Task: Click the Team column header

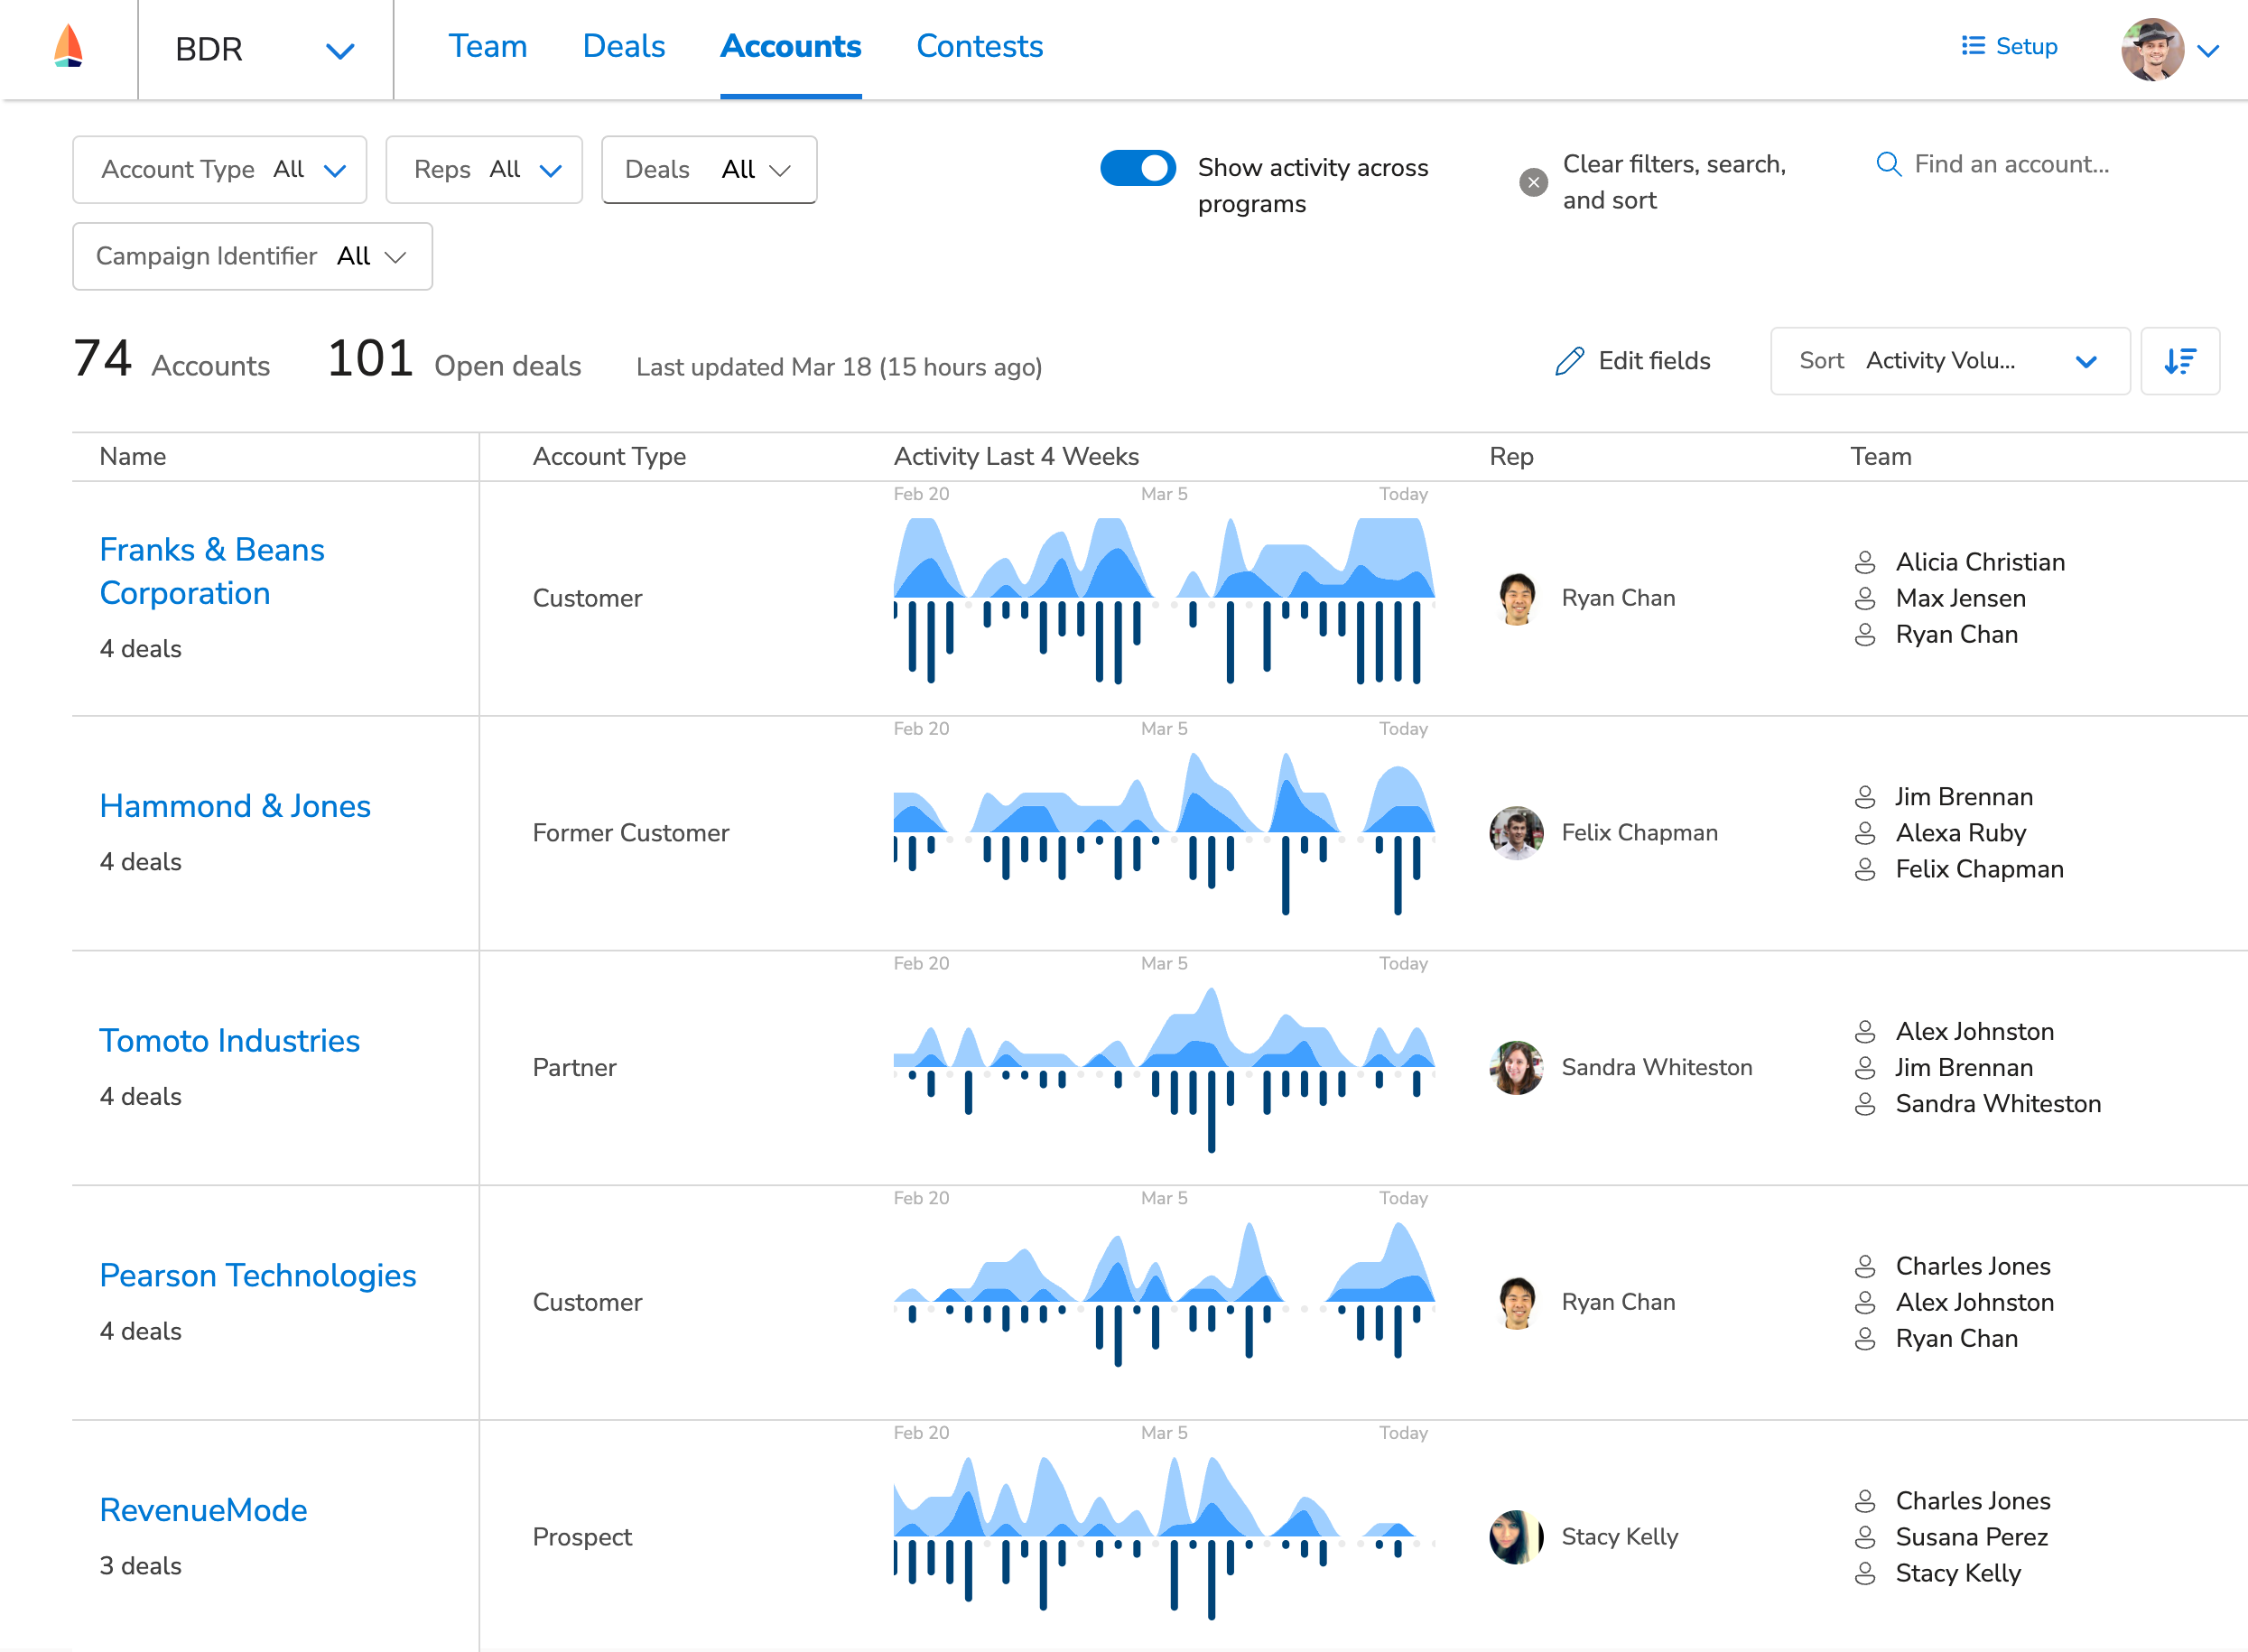Action: [1880, 456]
